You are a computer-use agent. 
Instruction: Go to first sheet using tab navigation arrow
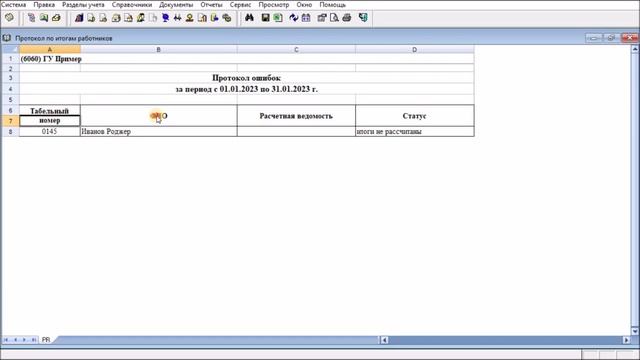coord(6,340)
